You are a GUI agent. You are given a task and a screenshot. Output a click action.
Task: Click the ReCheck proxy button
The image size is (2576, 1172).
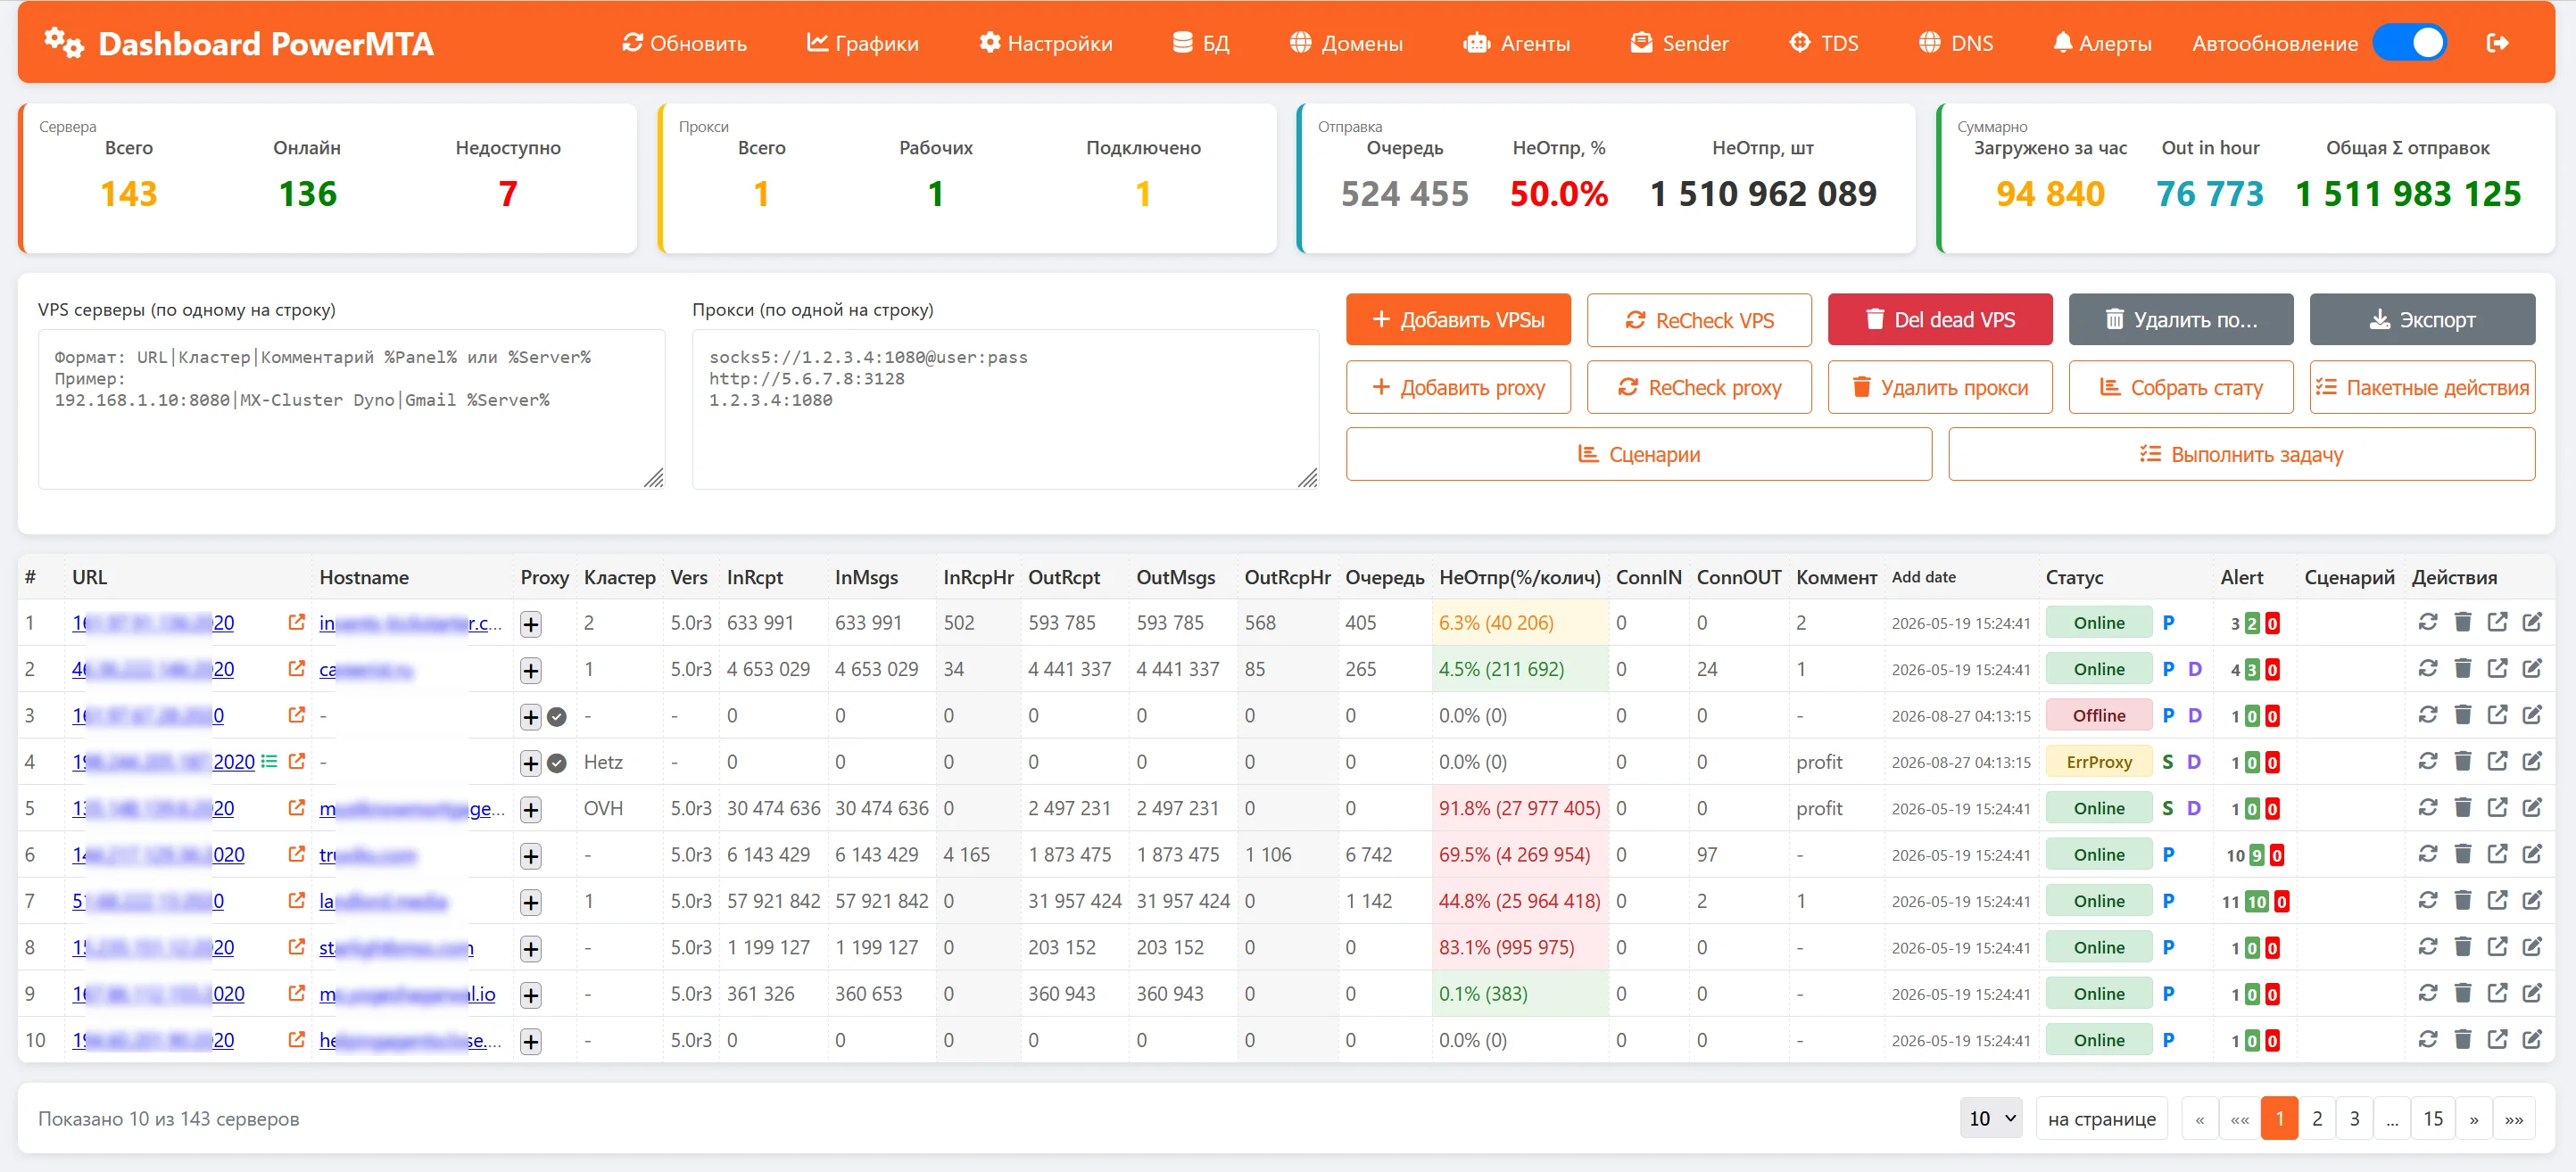click(x=1699, y=387)
